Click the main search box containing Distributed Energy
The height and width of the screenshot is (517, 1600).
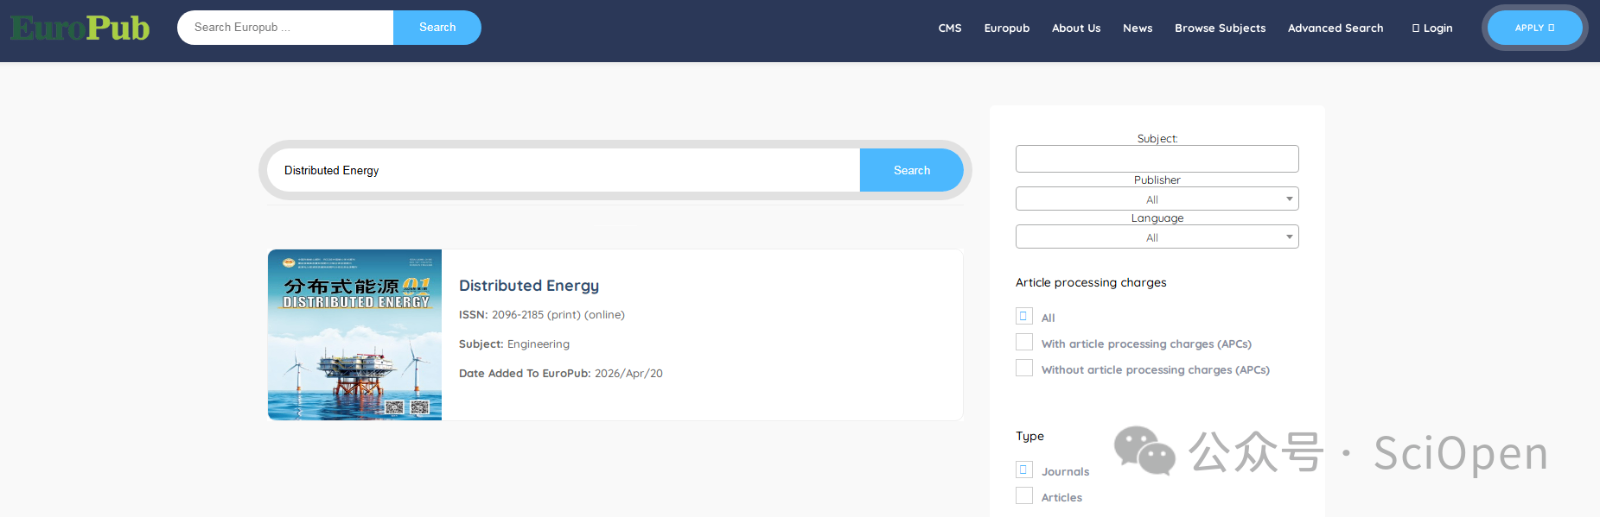(x=564, y=170)
